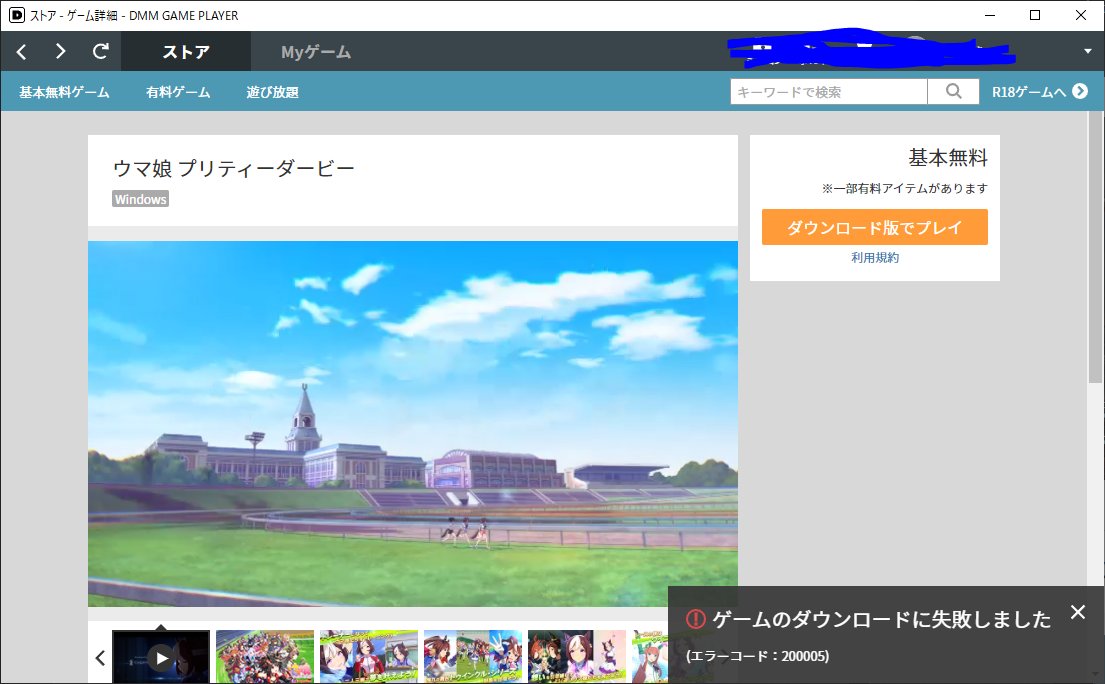The width and height of the screenshot is (1105, 684).
Task: Open 利用規約 link
Action: pyautogui.click(x=875, y=258)
